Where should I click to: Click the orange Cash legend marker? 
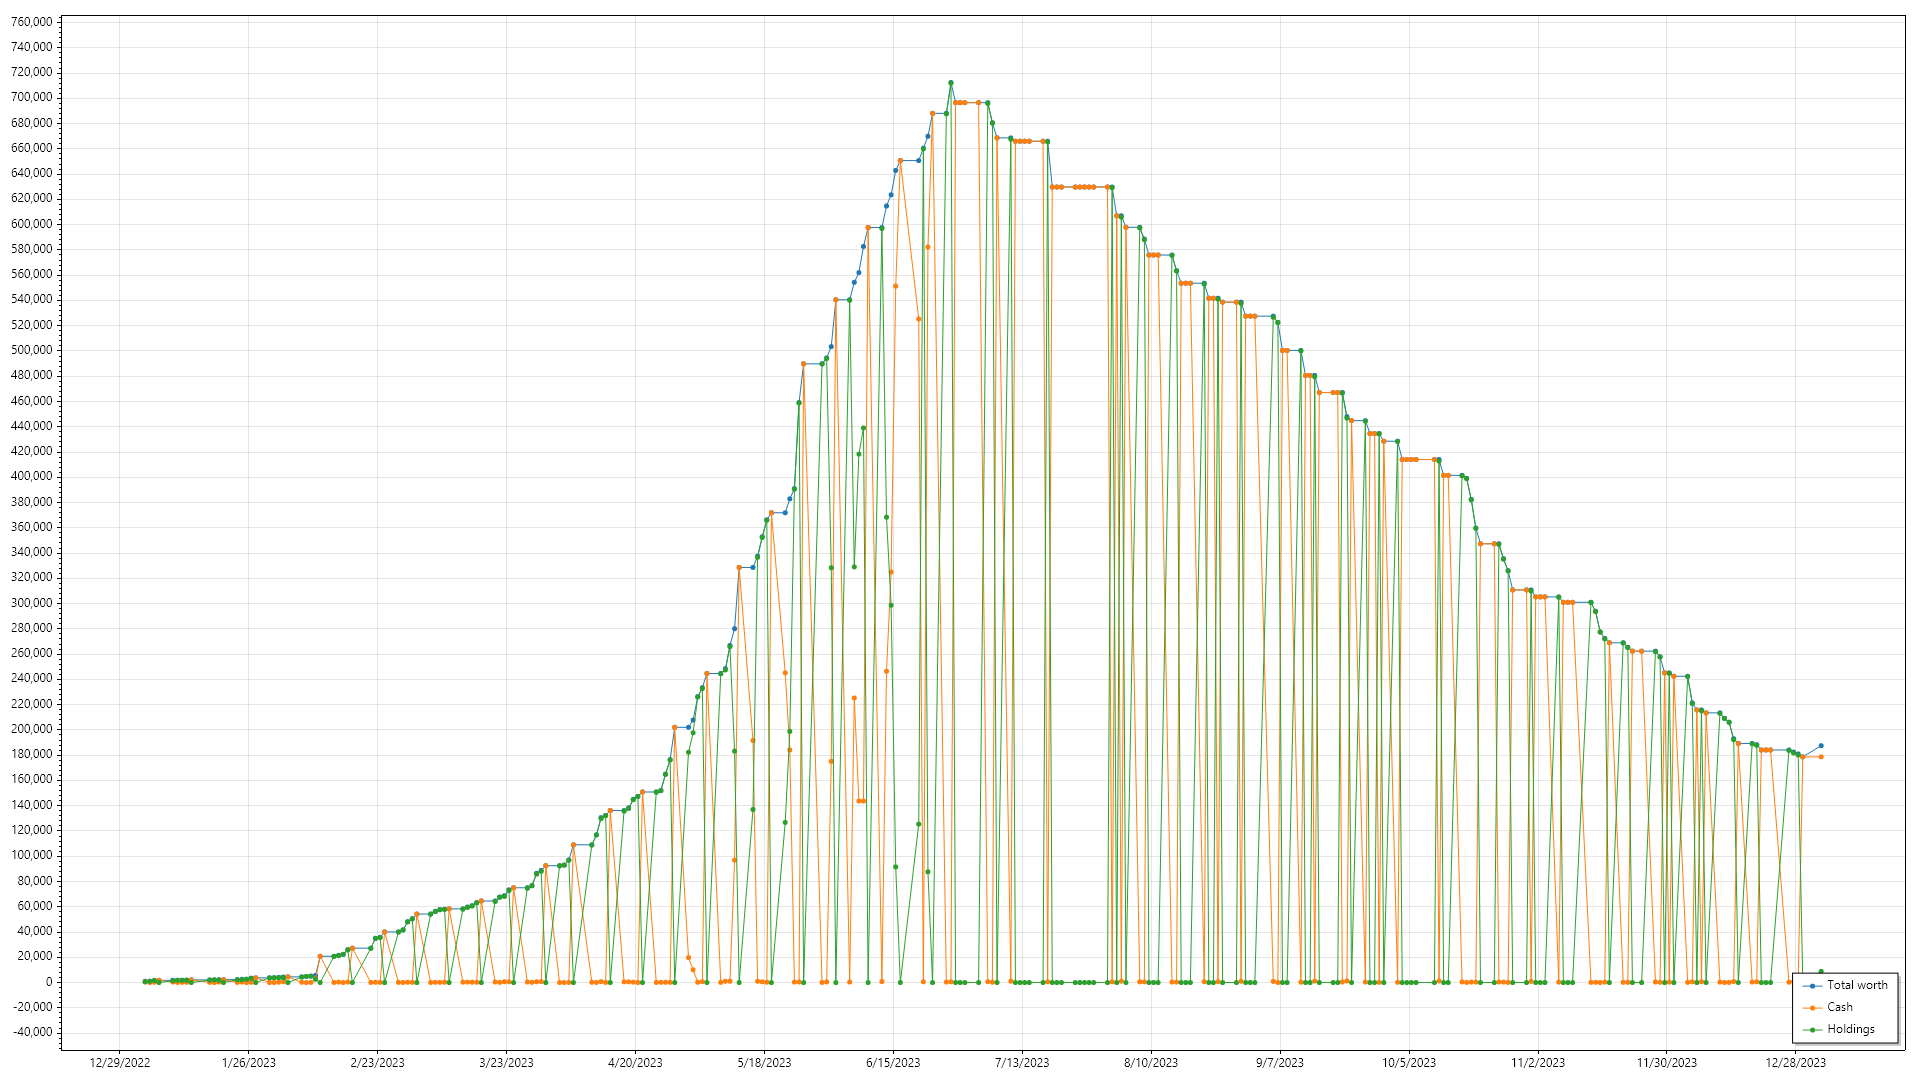pos(1813,1008)
